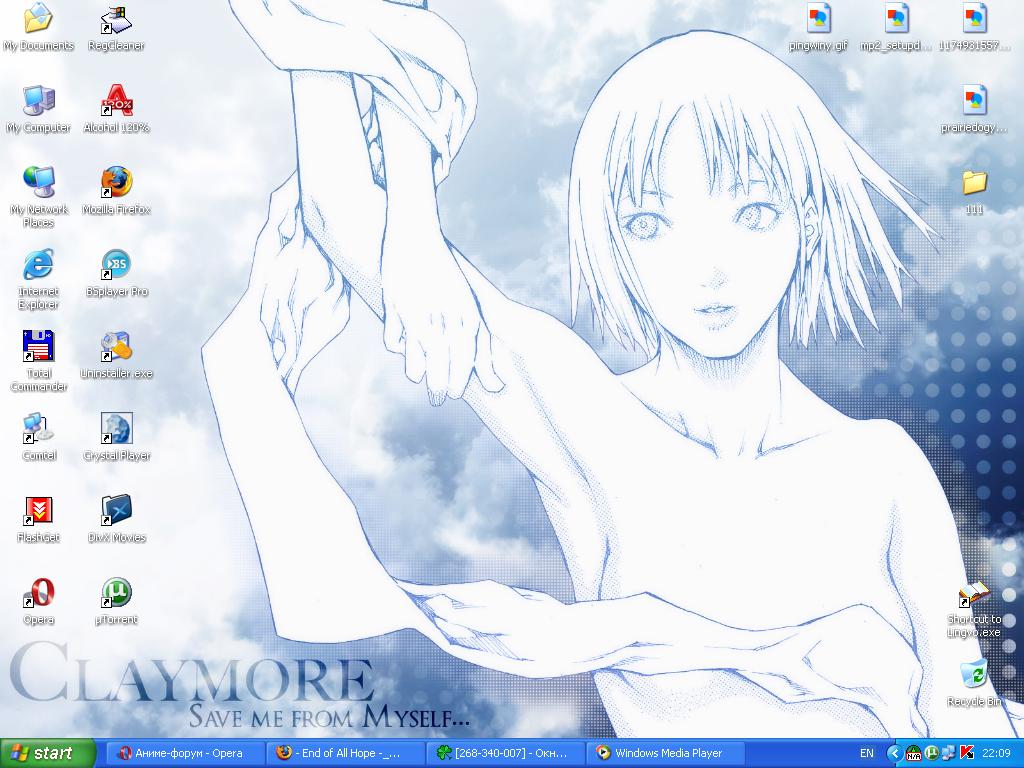
Task: Switch to the Opera taskbar window
Action: [187, 753]
